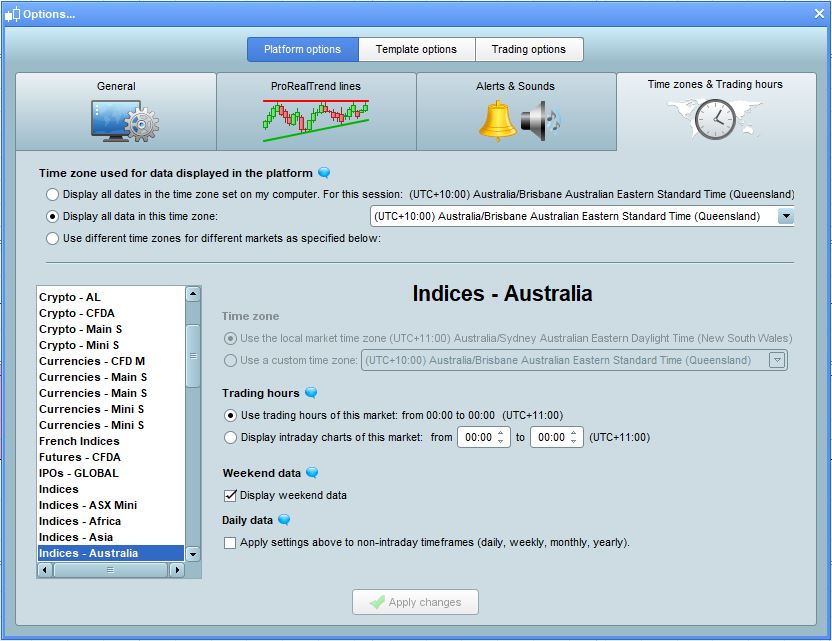Click stepper arrows on 'to' time field
832x641 pixels.
574,437
